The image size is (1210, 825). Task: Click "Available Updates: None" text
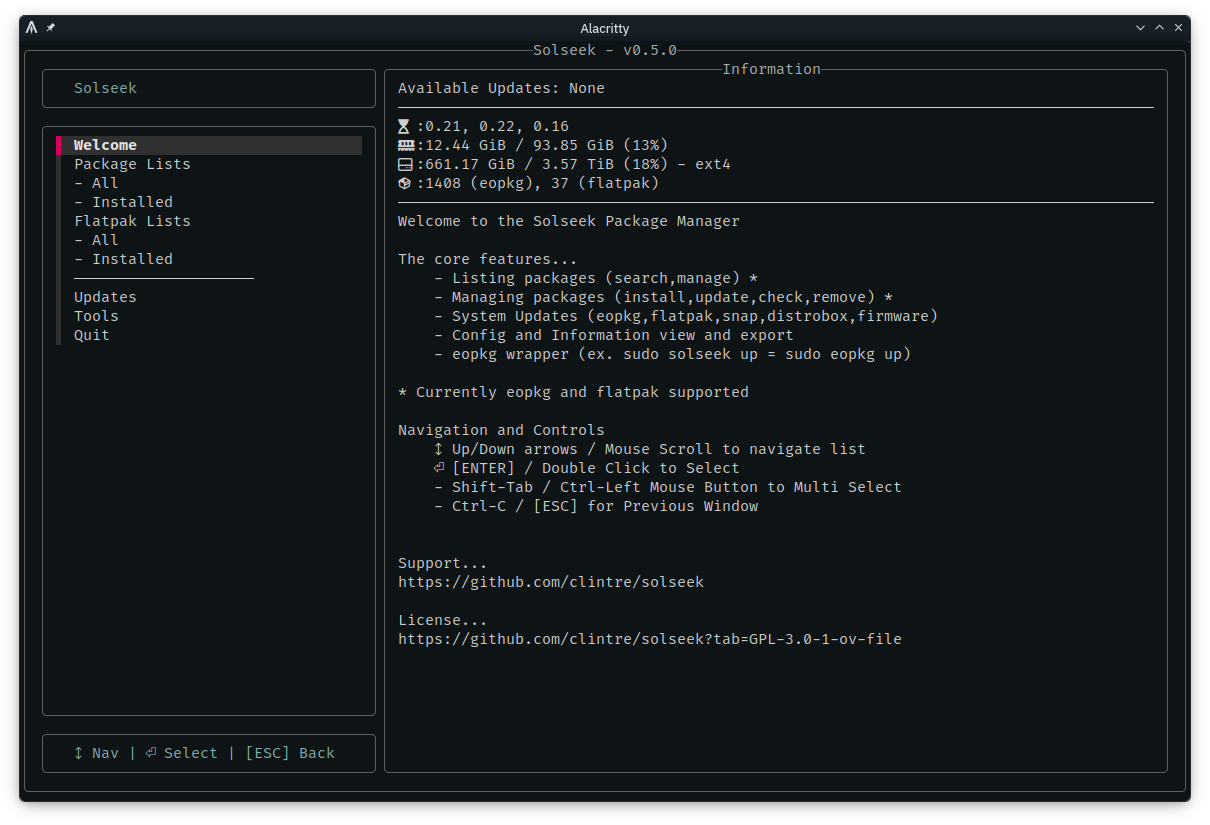501,88
